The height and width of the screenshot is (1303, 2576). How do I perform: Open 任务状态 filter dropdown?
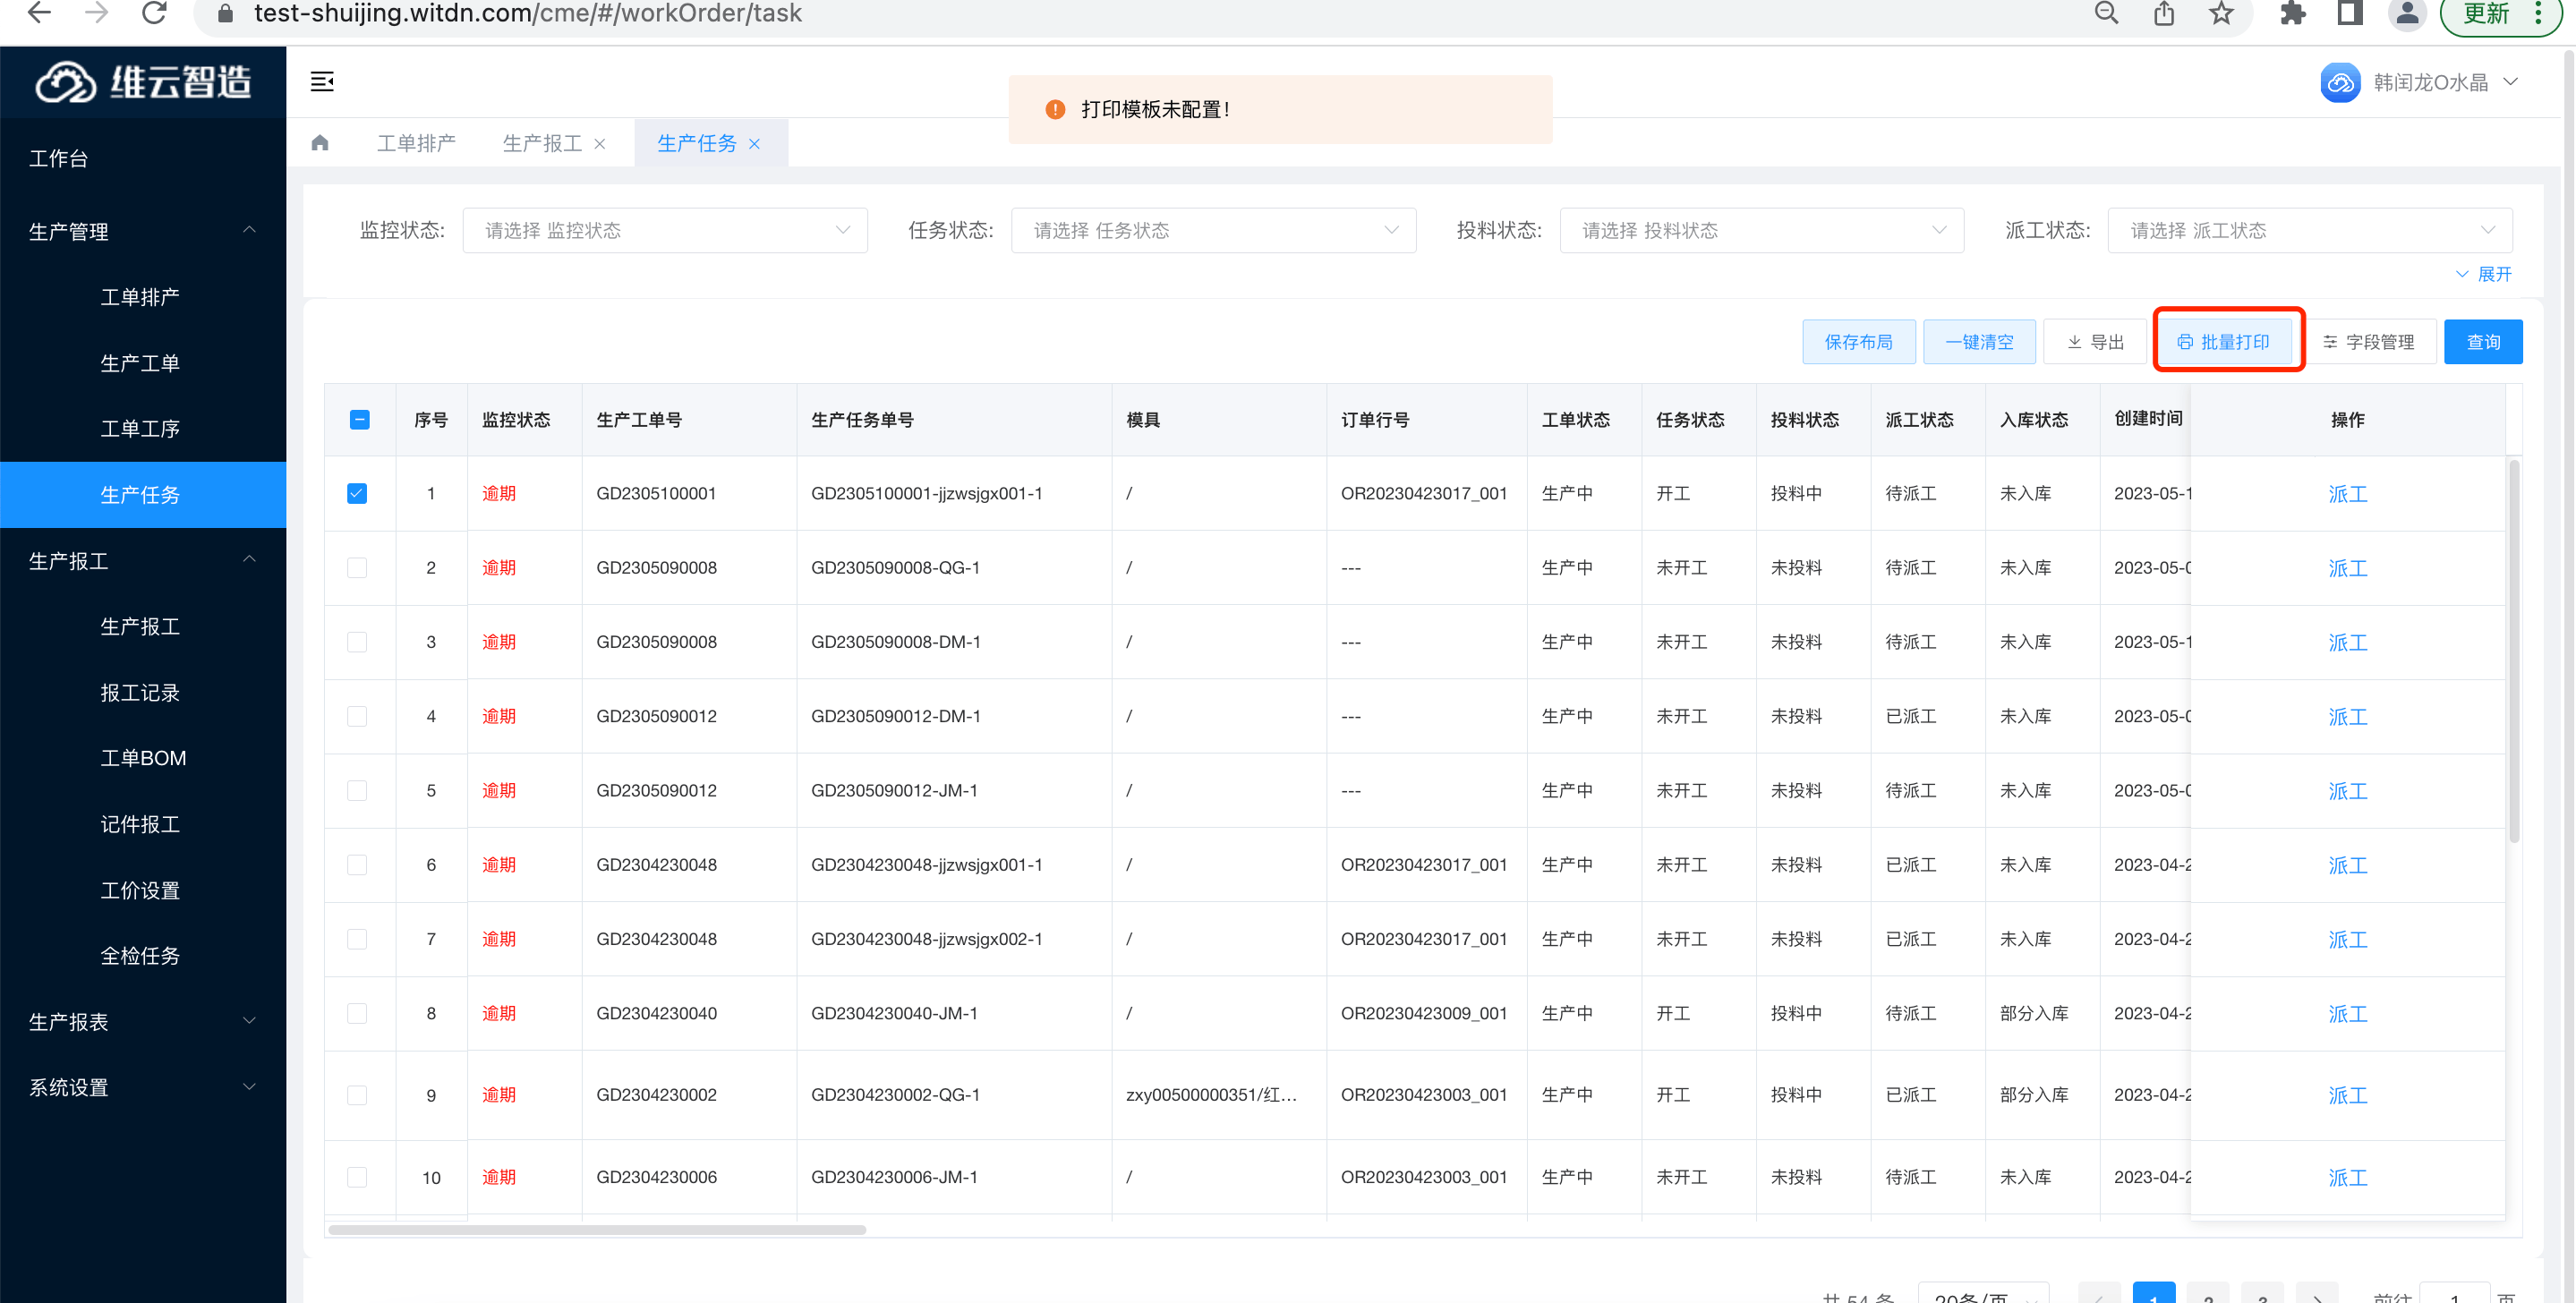point(1213,230)
